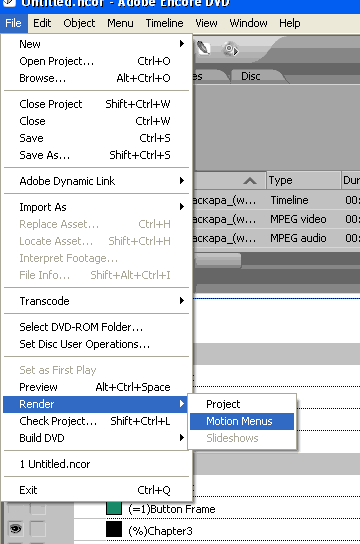The height and width of the screenshot is (544, 360).
Task: Click the disc preview toolbar icon
Action: click(x=230, y=49)
